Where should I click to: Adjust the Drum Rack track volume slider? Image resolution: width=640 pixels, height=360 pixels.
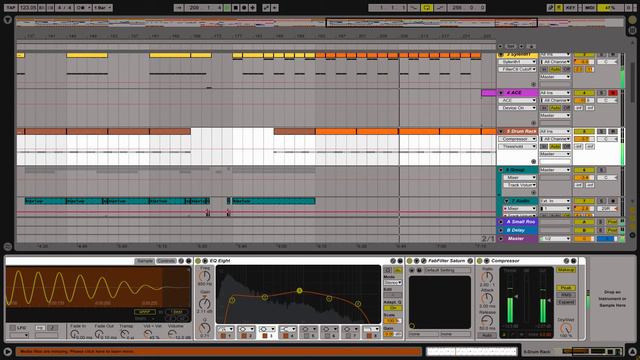584,139
